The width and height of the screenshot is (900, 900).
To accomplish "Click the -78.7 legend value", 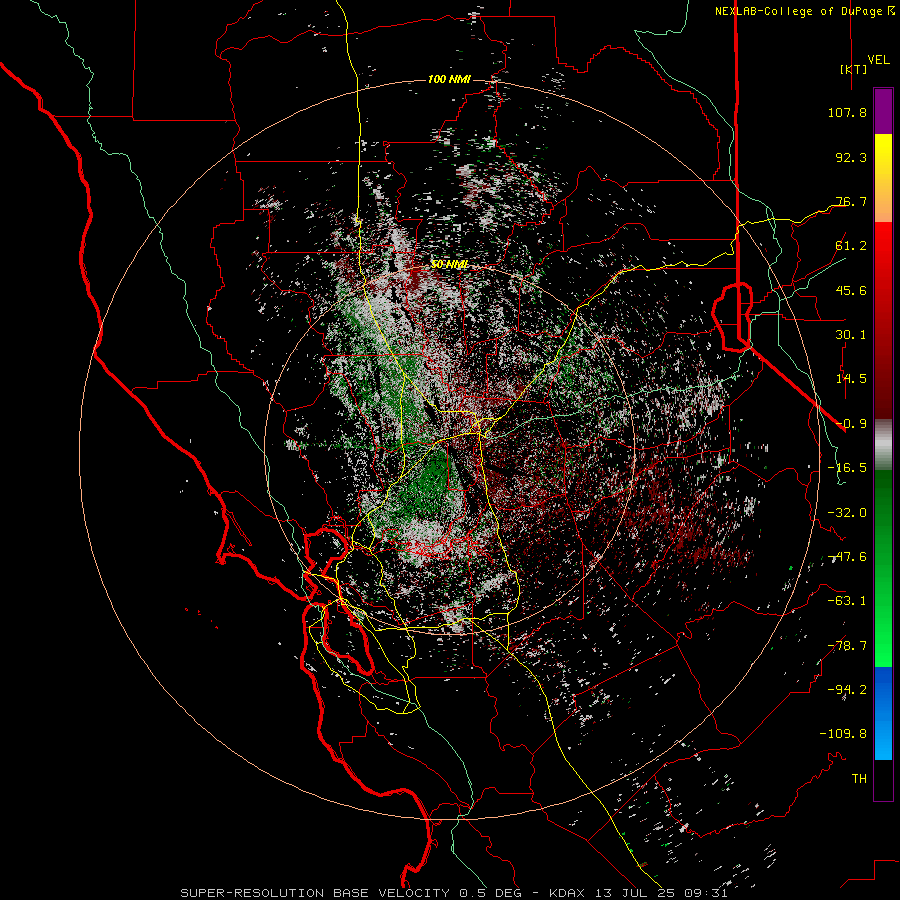I will pos(847,646).
